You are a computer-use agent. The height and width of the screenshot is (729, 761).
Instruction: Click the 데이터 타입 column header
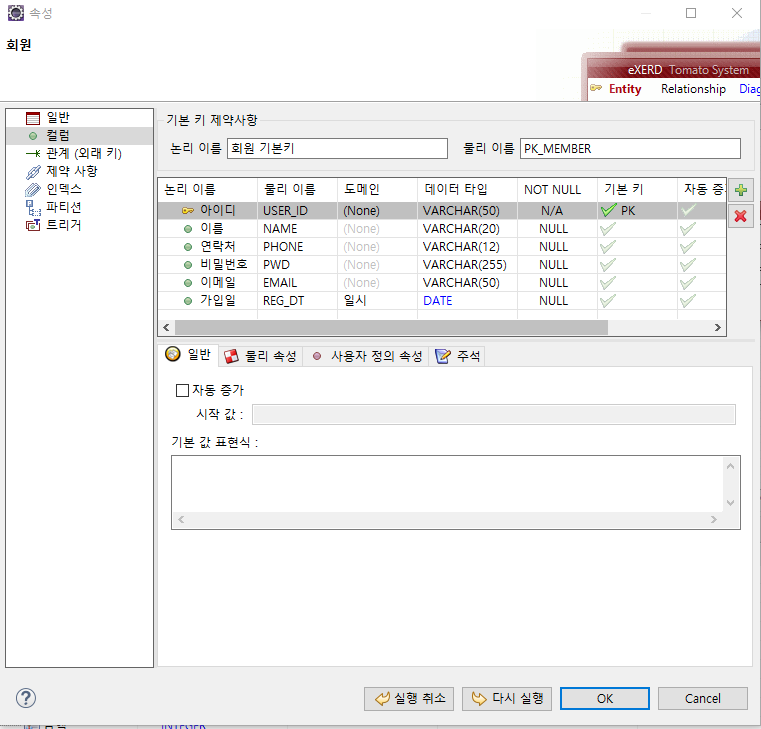[x=467, y=190]
